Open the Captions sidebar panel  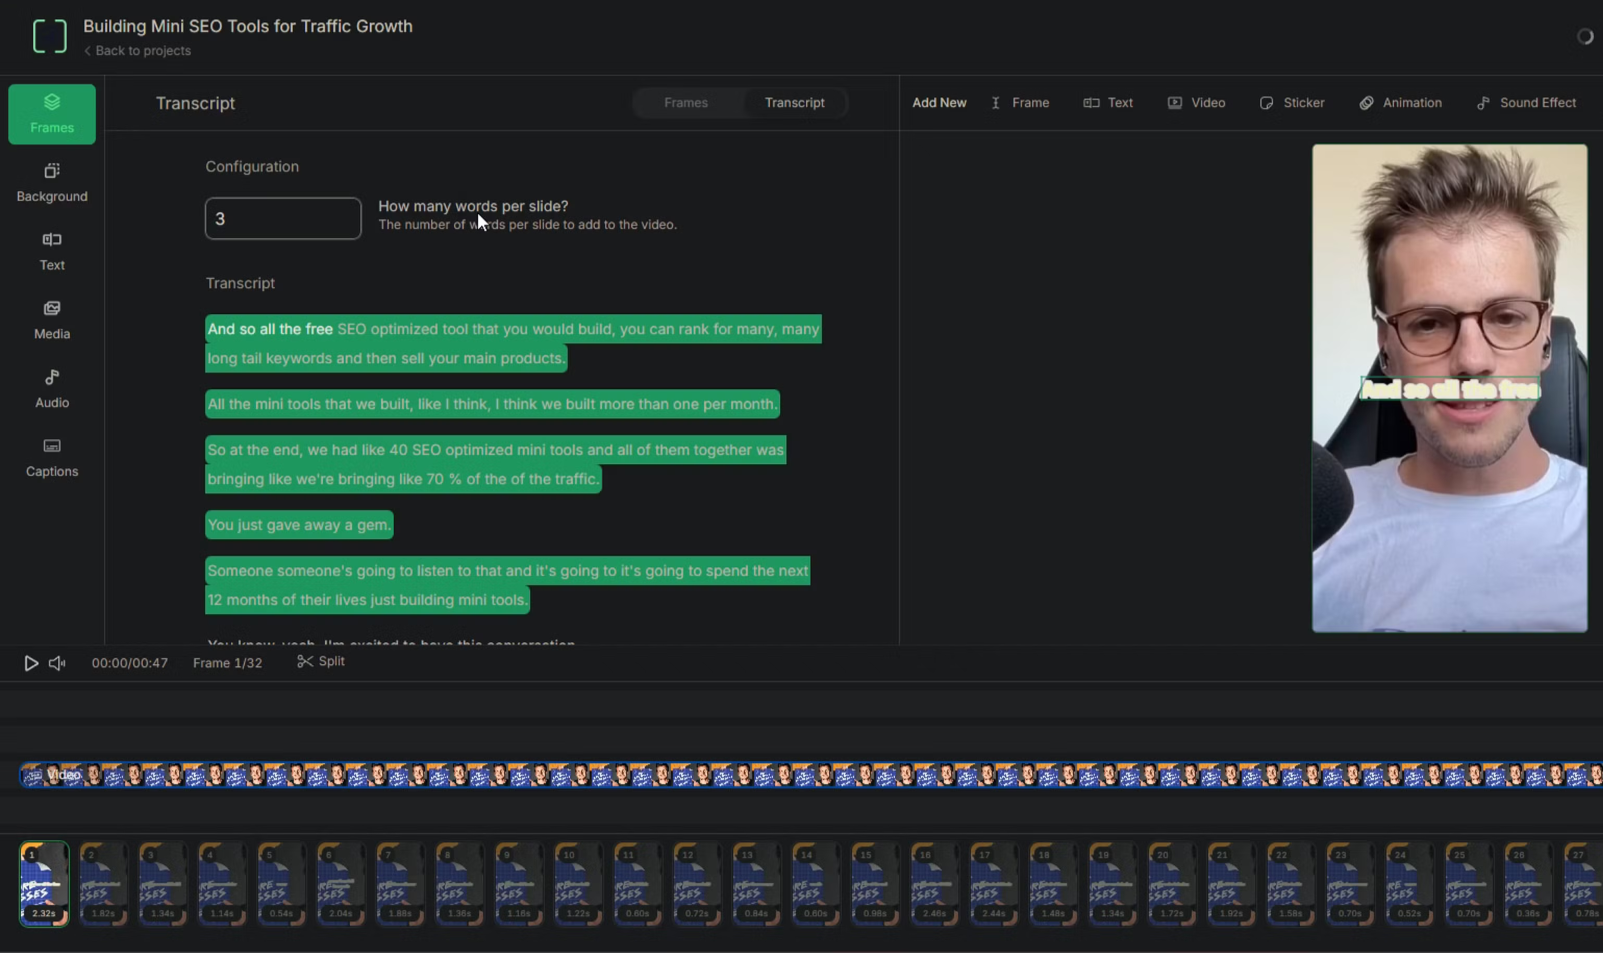pyautogui.click(x=52, y=458)
